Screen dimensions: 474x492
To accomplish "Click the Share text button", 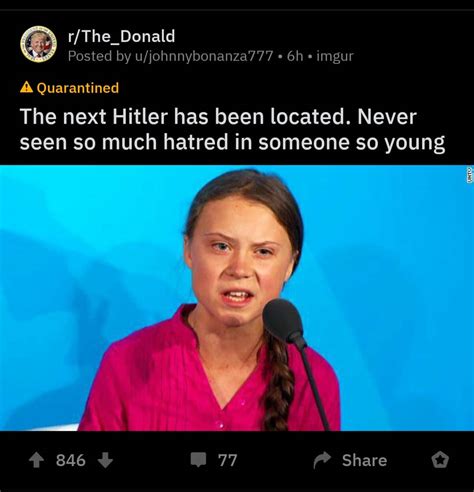I will click(x=364, y=460).
